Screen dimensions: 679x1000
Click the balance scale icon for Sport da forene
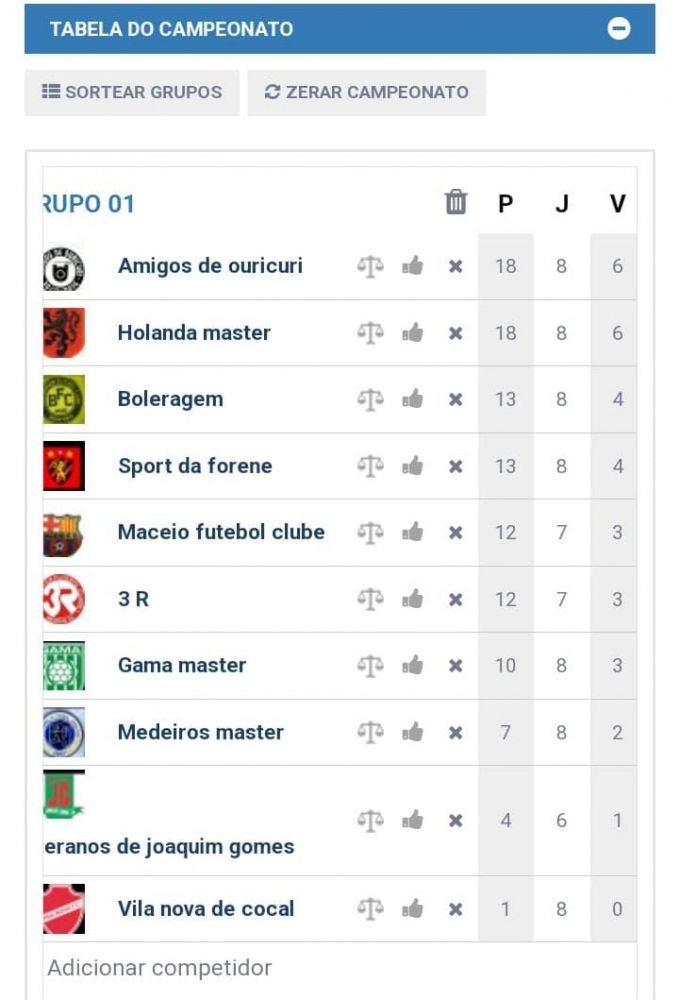point(370,466)
